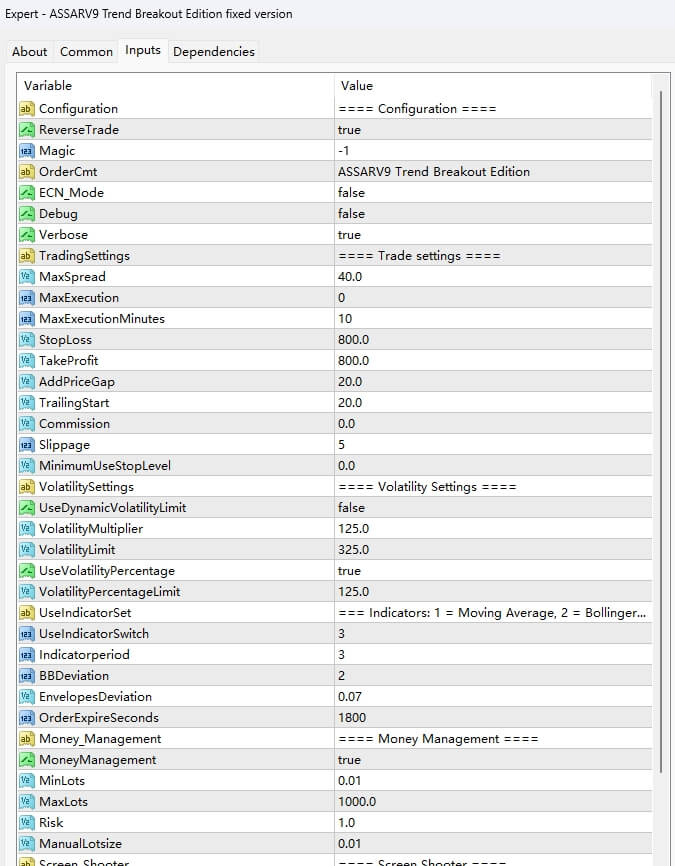Image resolution: width=675 pixels, height=866 pixels.
Task: Open the Dependencies tab
Action: [214, 52]
